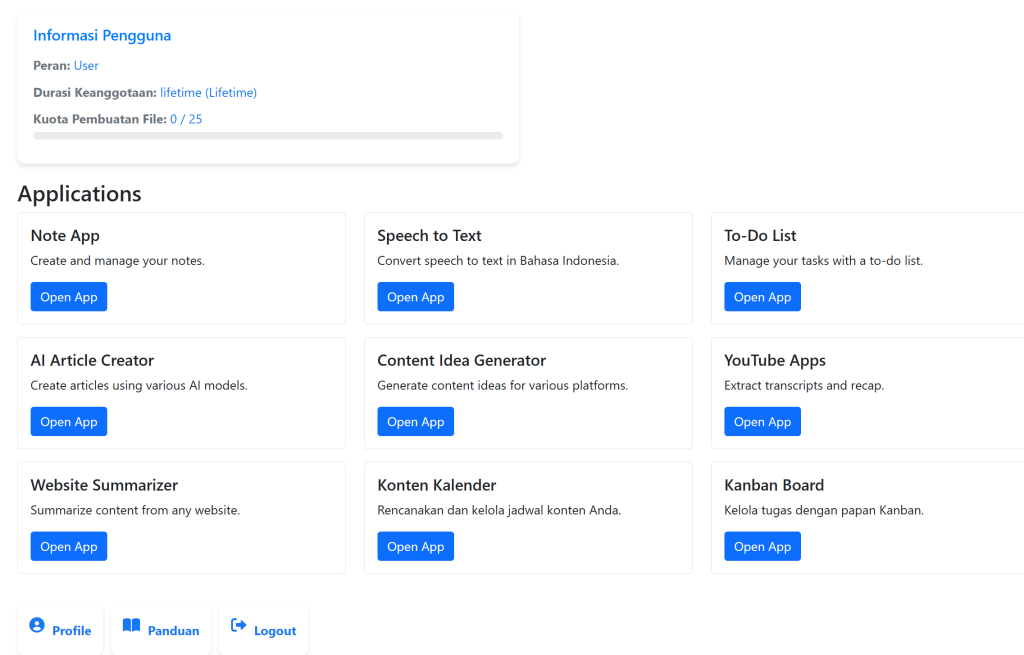Open the Kanban Board app
The height and width of the screenshot is (655, 1024).
762,547
